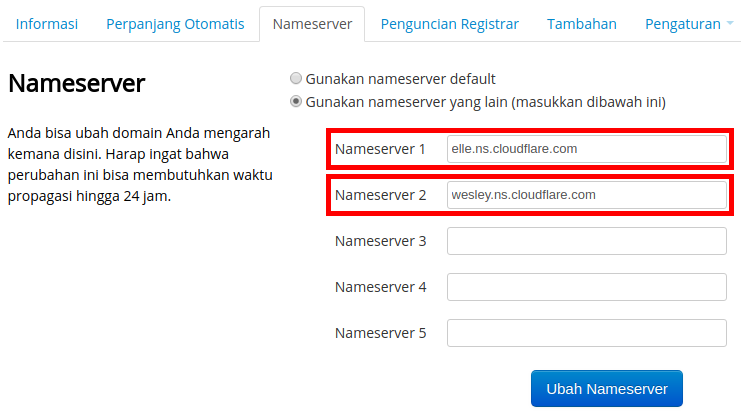
Task: Focus the Nameserver 2 text box
Action: click(586, 195)
